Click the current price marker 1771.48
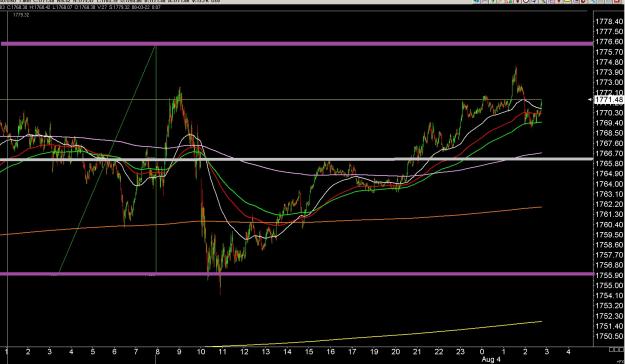Image resolution: width=625 pixels, height=364 pixels. 609,100
